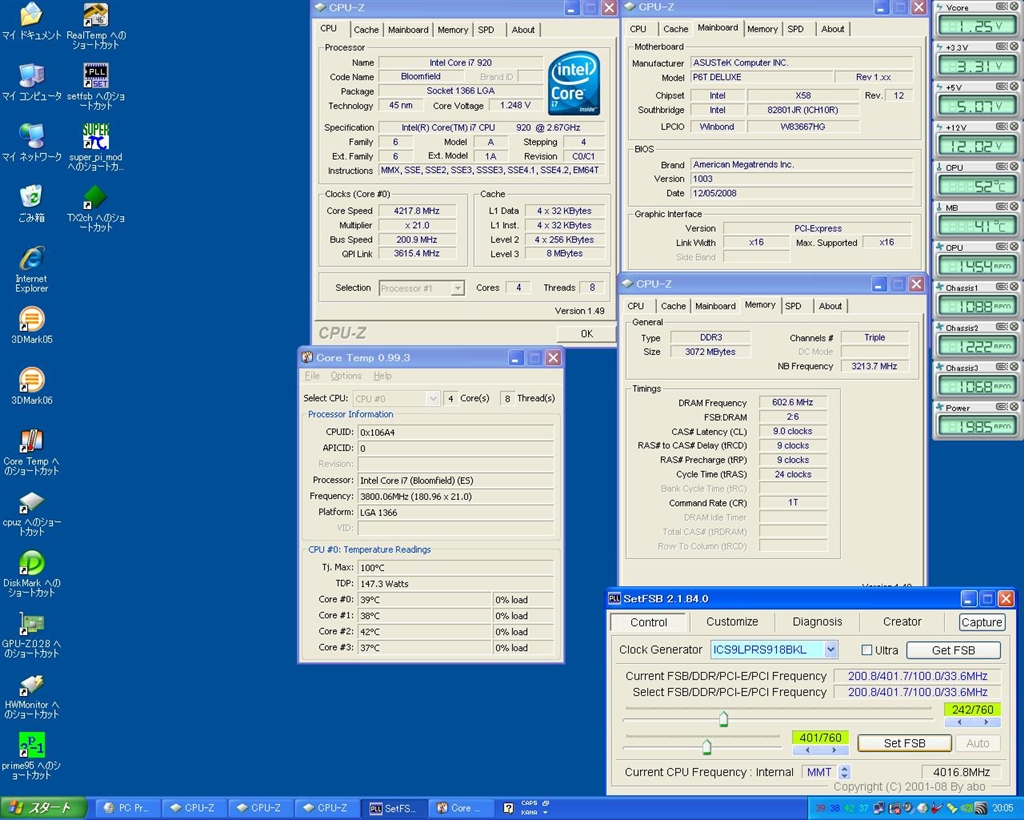Click the MMT stepper next to Internal
The width and height of the screenshot is (1024, 820).
[844, 772]
